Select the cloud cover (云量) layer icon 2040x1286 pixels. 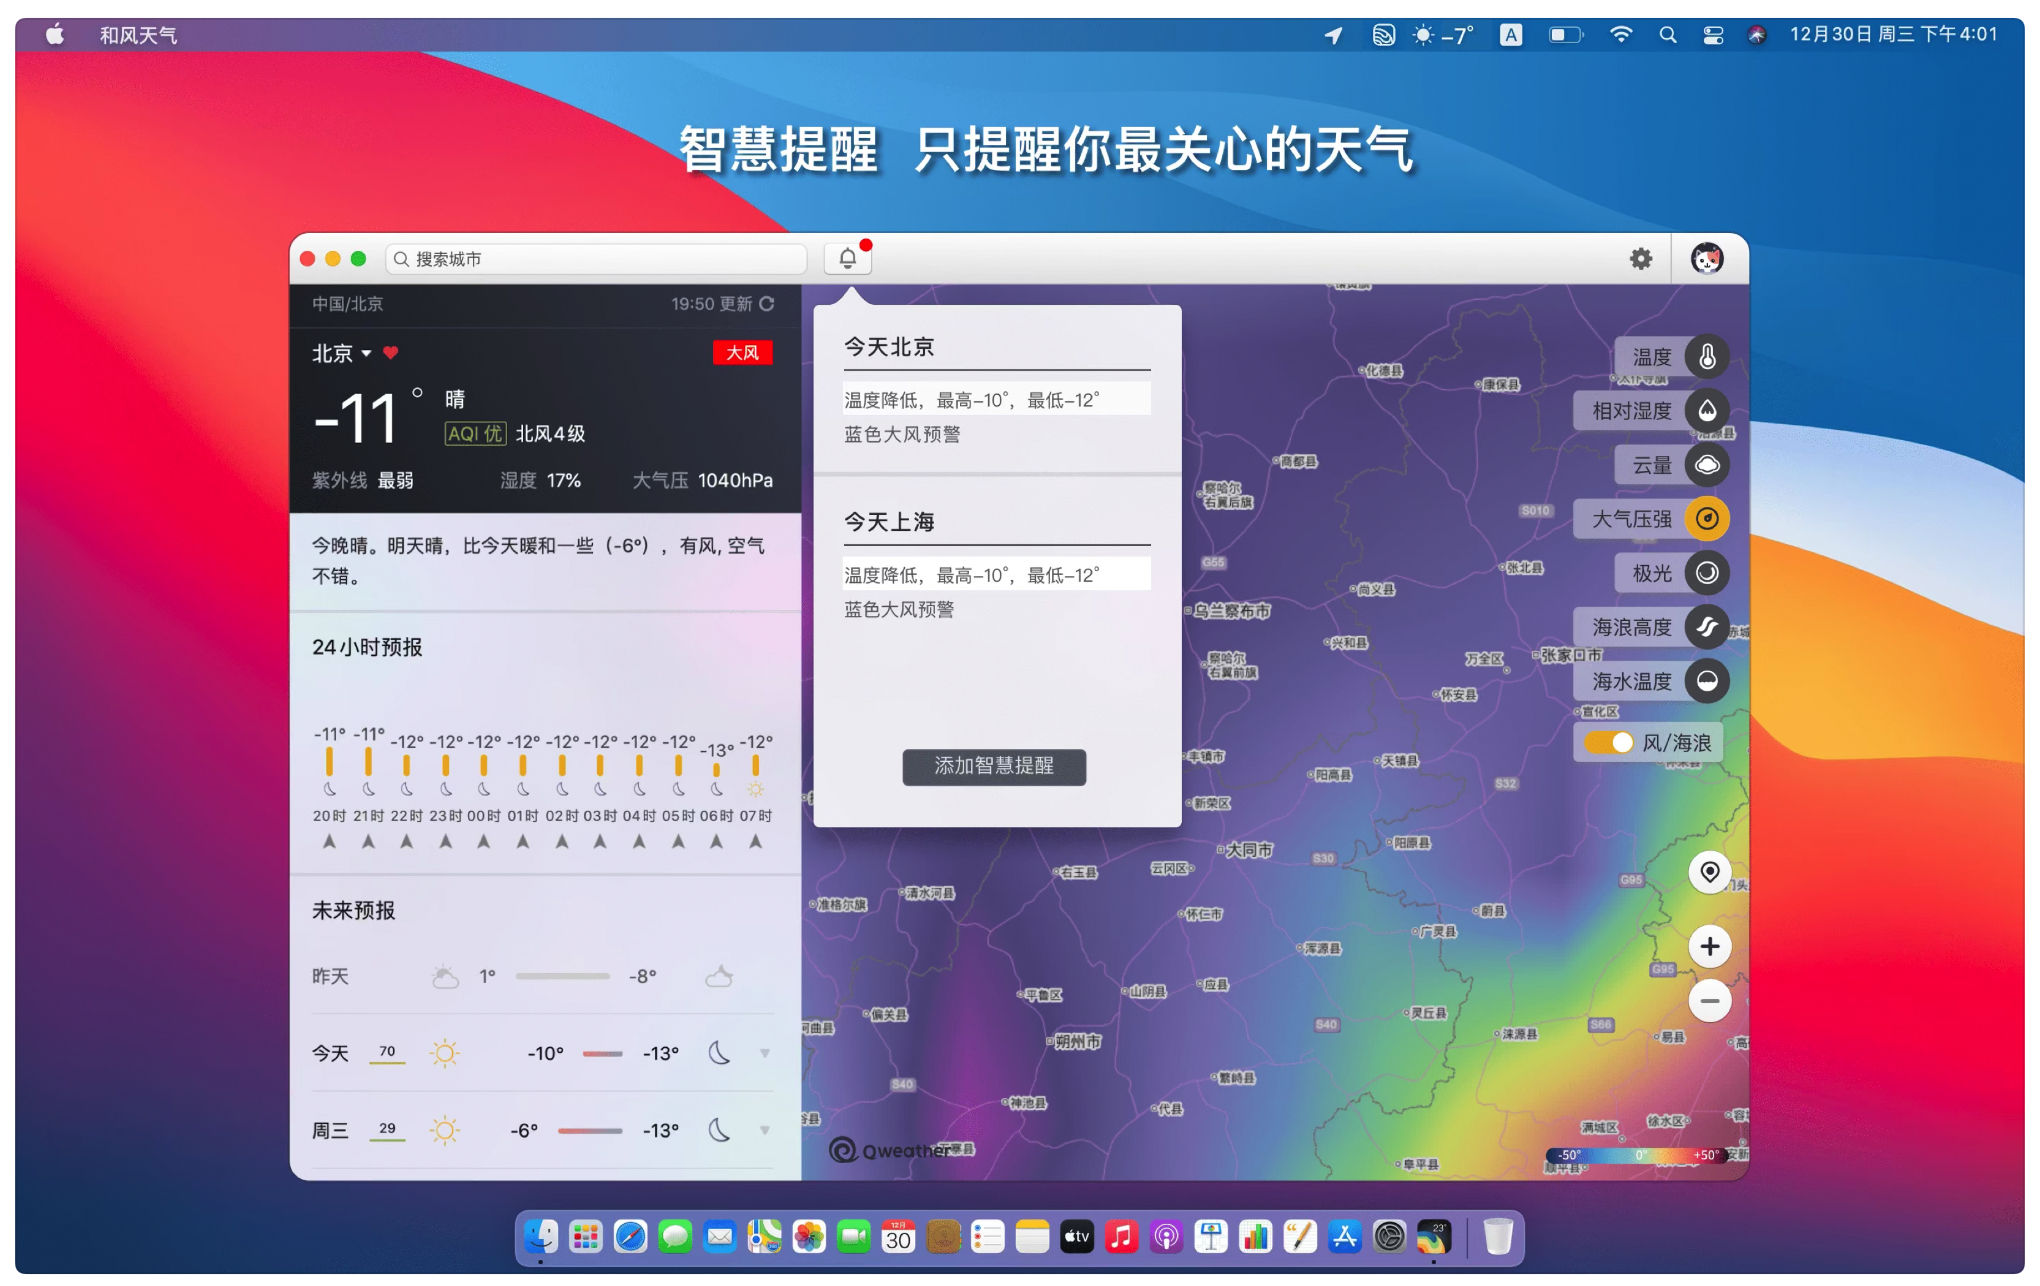click(1707, 465)
